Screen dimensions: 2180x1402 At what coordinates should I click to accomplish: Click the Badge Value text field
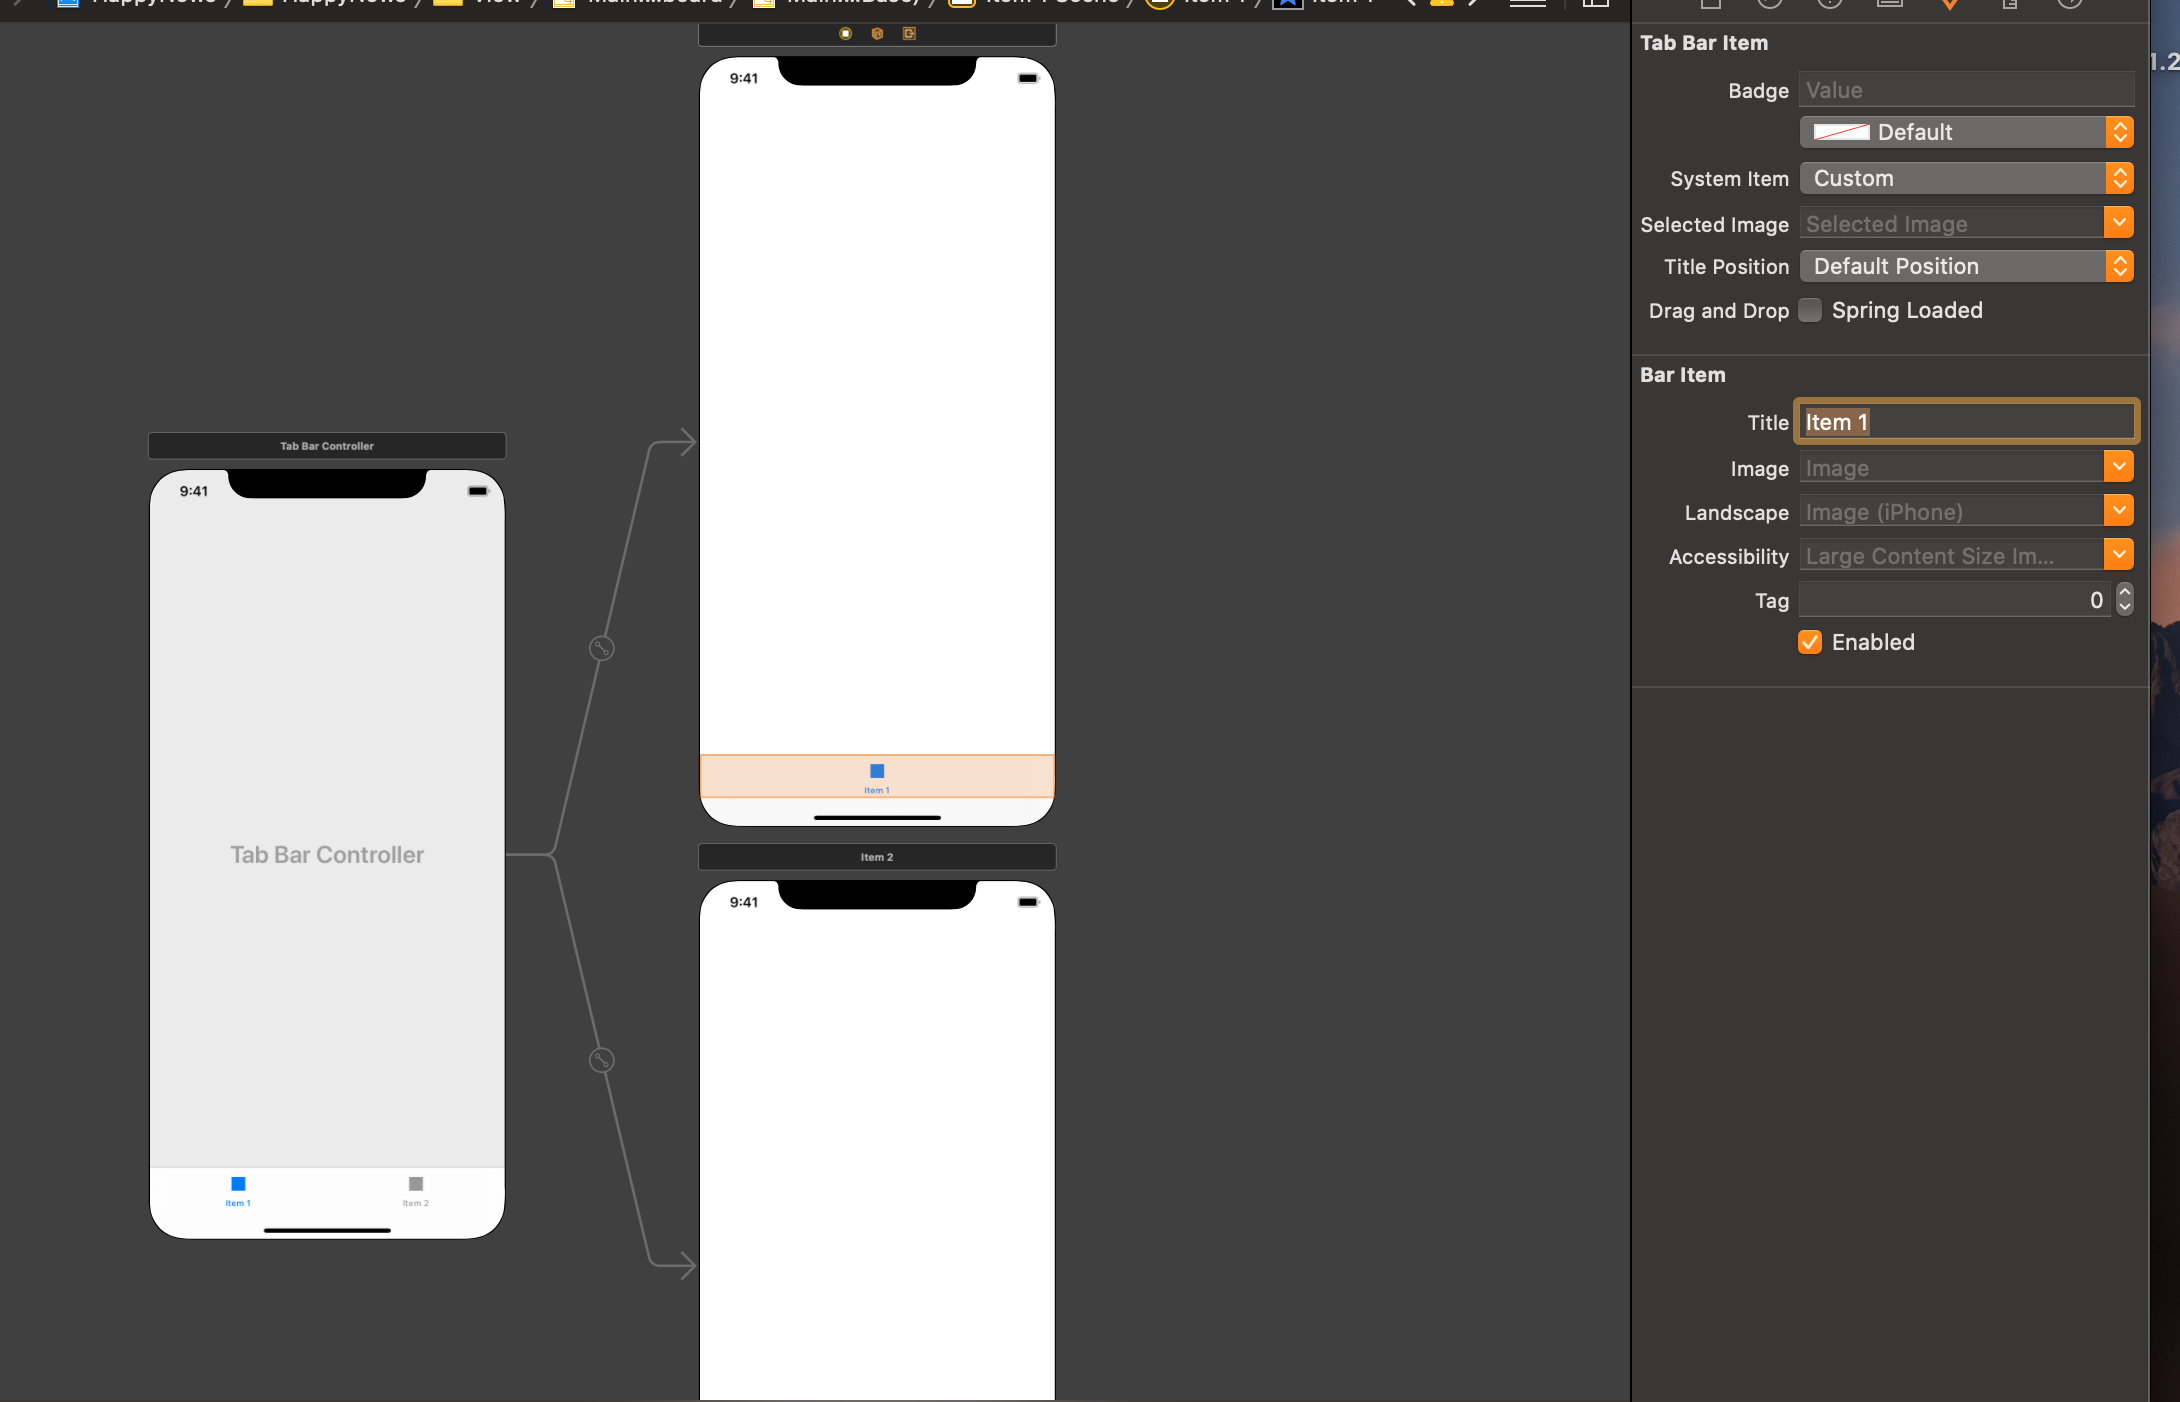pyautogui.click(x=1966, y=90)
